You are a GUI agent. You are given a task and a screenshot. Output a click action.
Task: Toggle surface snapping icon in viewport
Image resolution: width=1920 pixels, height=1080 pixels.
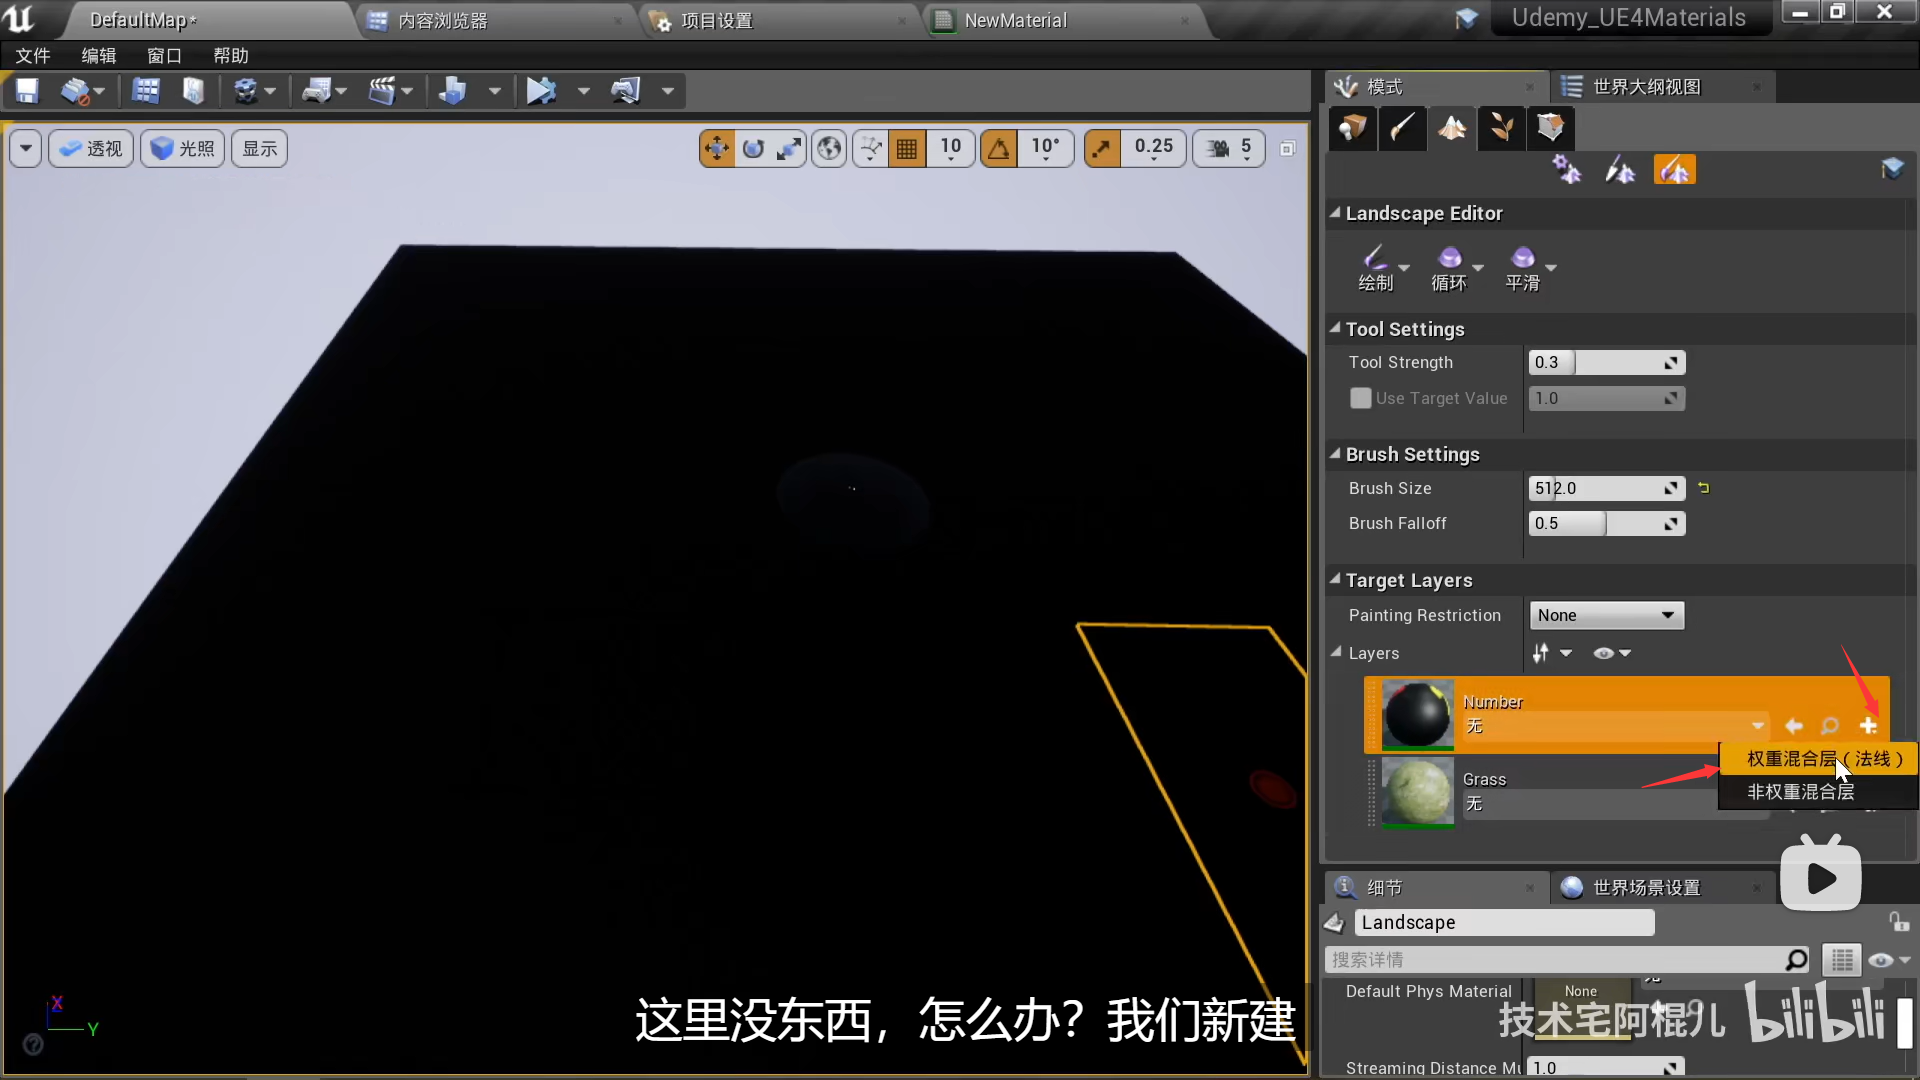pos(871,149)
